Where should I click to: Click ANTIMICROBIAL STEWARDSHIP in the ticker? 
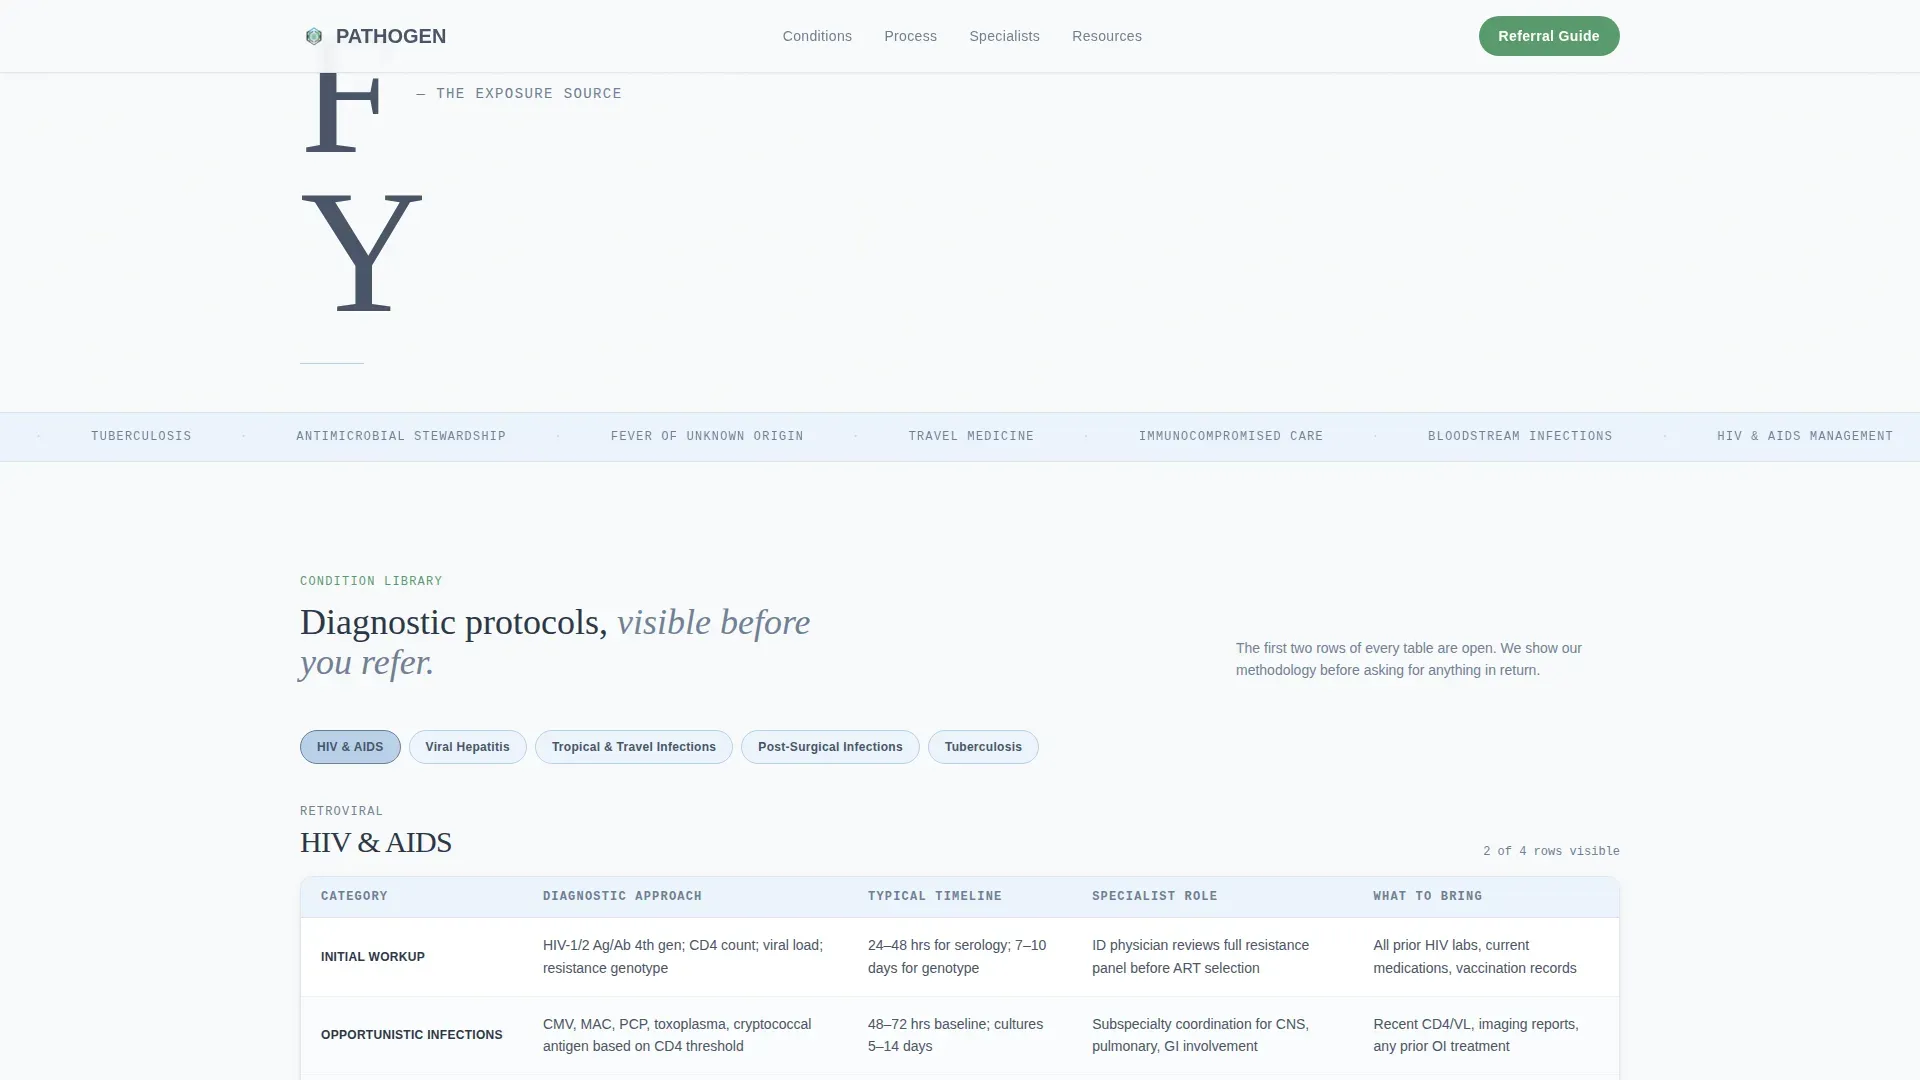(x=401, y=436)
